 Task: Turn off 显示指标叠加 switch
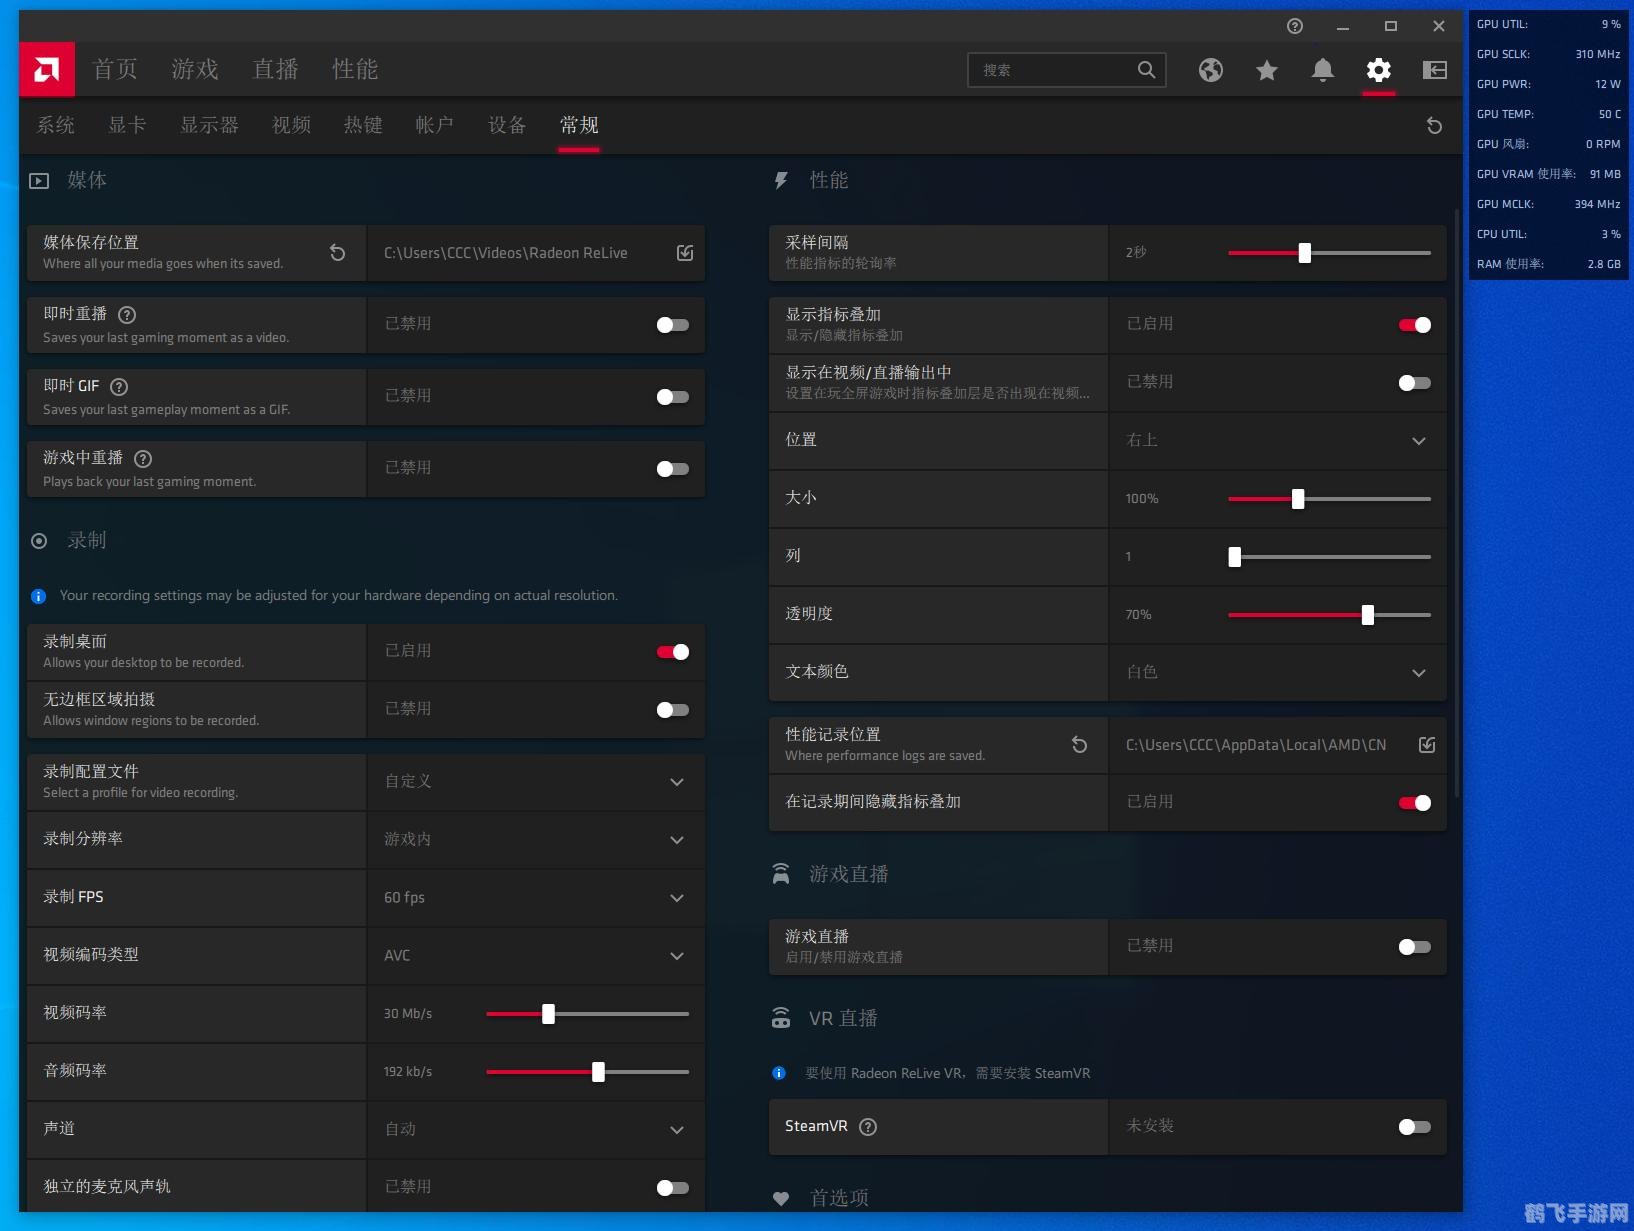tap(1414, 325)
